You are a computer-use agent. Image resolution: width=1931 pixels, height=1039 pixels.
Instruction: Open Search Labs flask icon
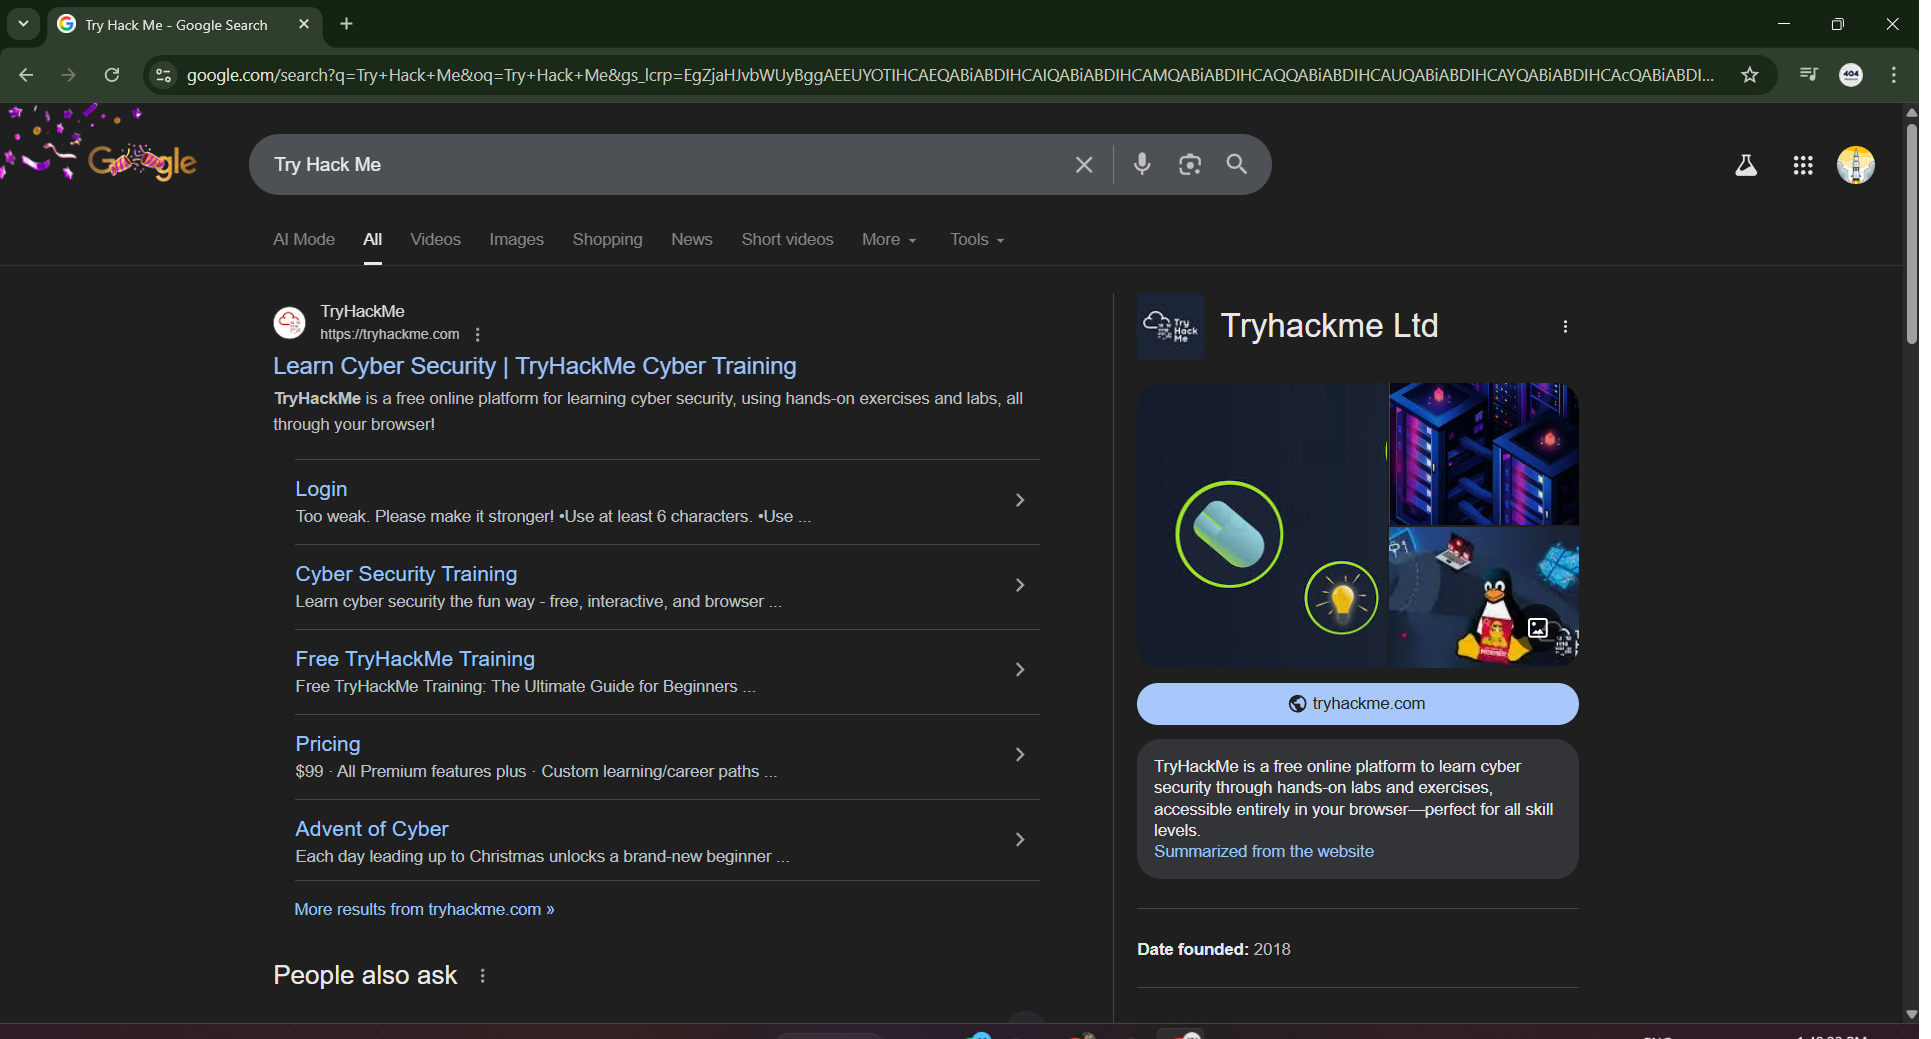tap(1746, 166)
